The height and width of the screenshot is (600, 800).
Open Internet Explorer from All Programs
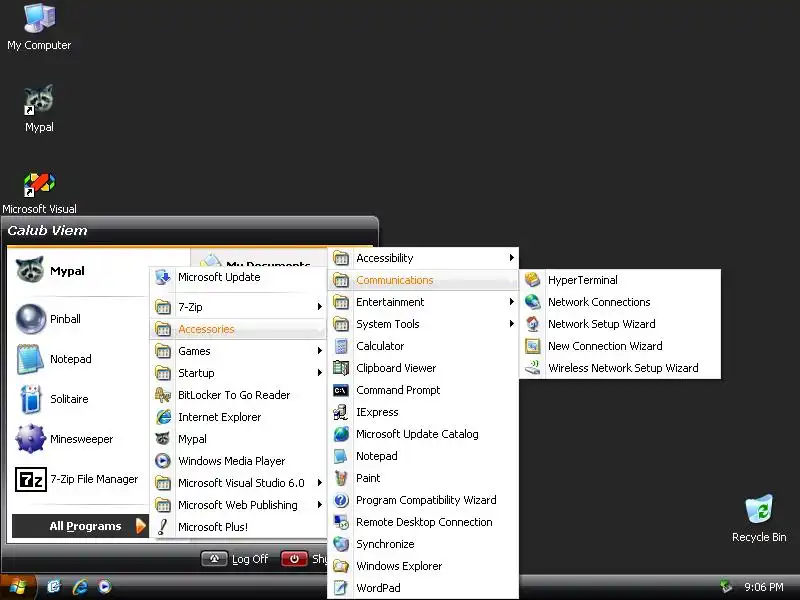(x=238, y=417)
